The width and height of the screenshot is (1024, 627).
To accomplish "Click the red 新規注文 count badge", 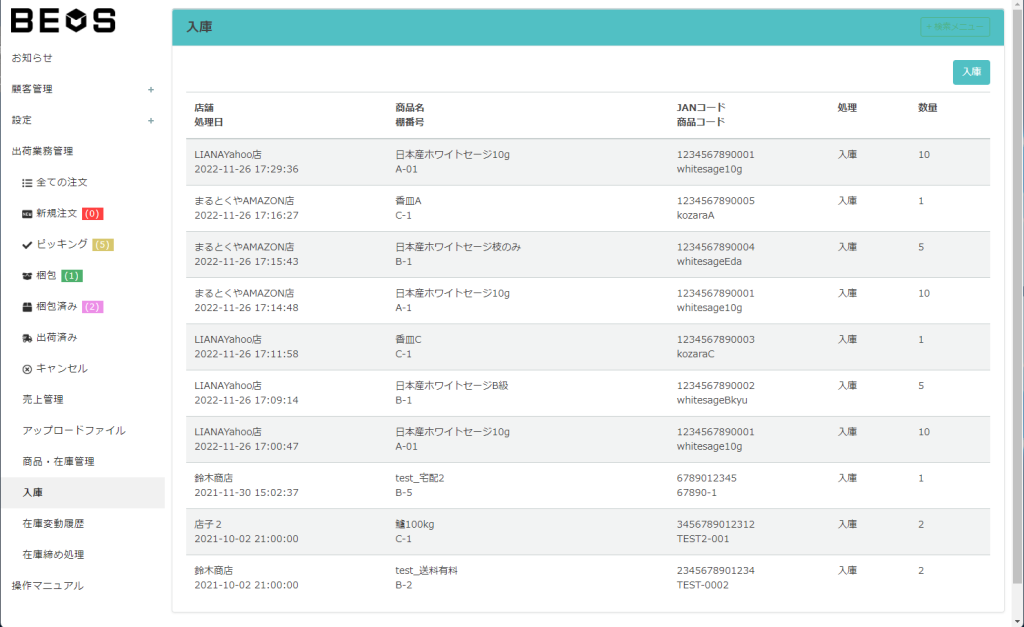I will tap(92, 214).
